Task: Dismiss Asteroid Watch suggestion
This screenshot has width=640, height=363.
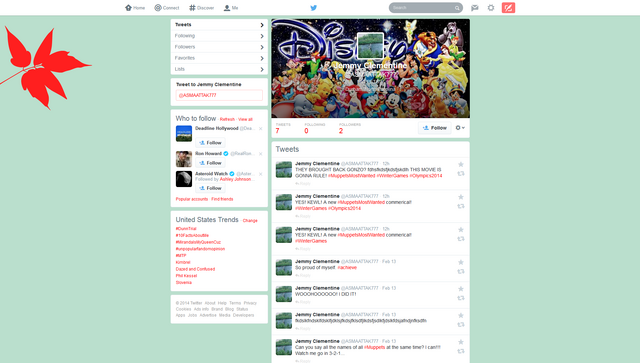Action: pyautogui.click(x=260, y=174)
